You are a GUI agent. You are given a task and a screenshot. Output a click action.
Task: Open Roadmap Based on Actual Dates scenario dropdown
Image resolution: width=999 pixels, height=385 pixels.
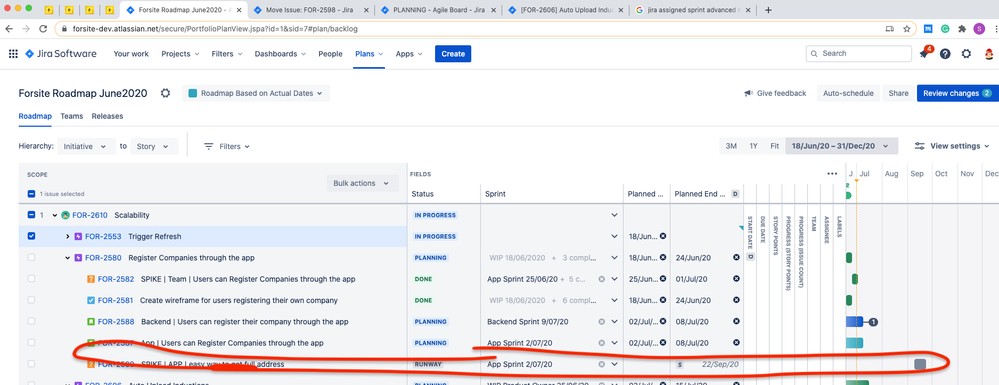[x=256, y=93]
